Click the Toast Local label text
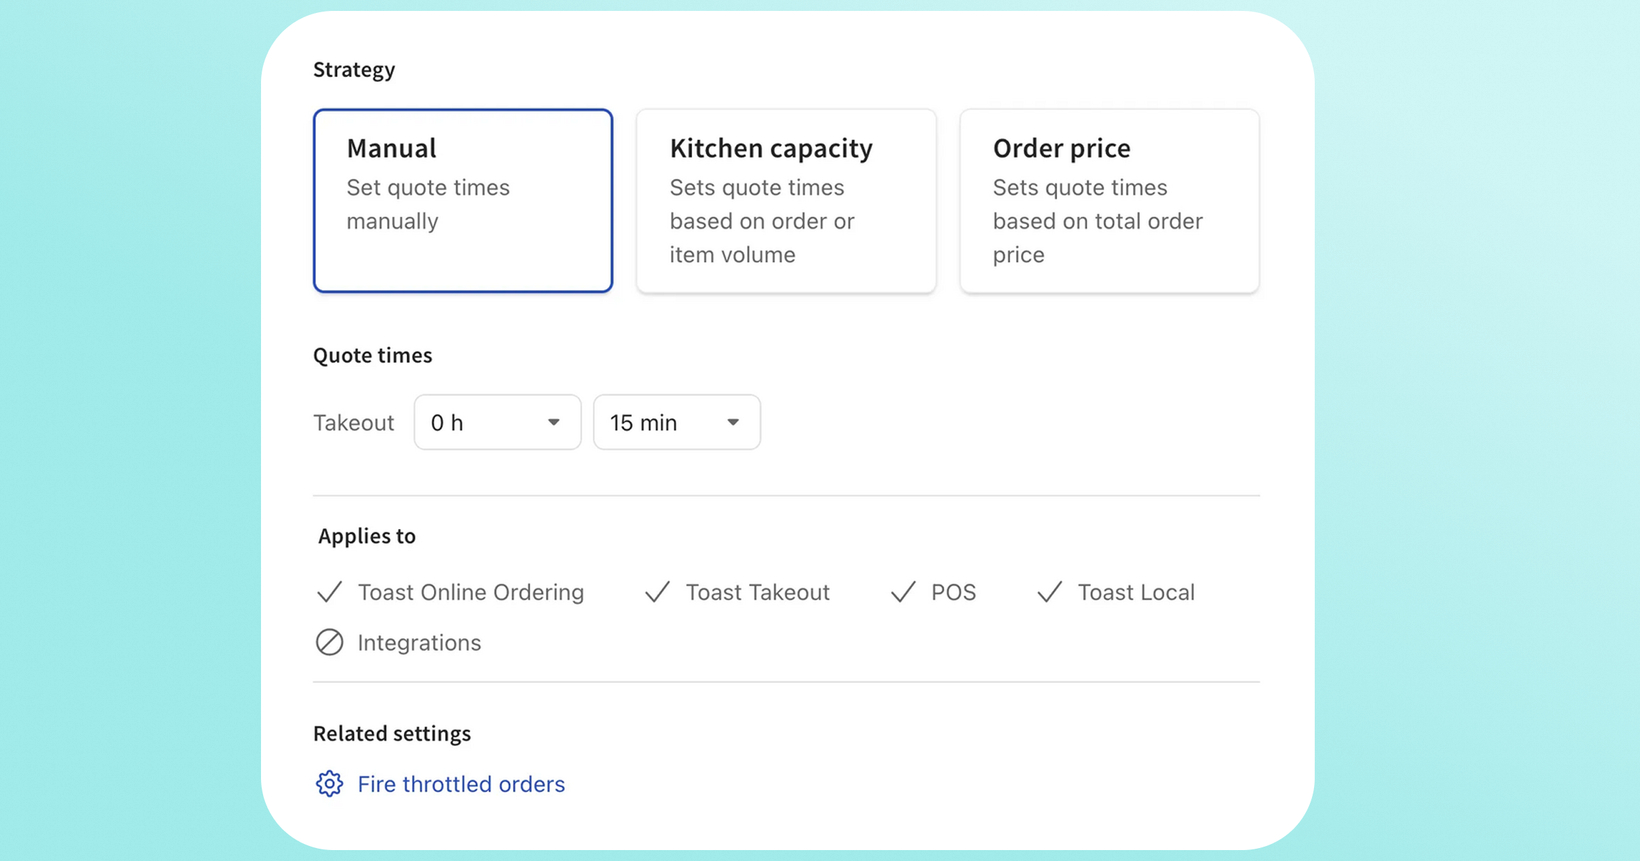 click(x=1136, y=592)
